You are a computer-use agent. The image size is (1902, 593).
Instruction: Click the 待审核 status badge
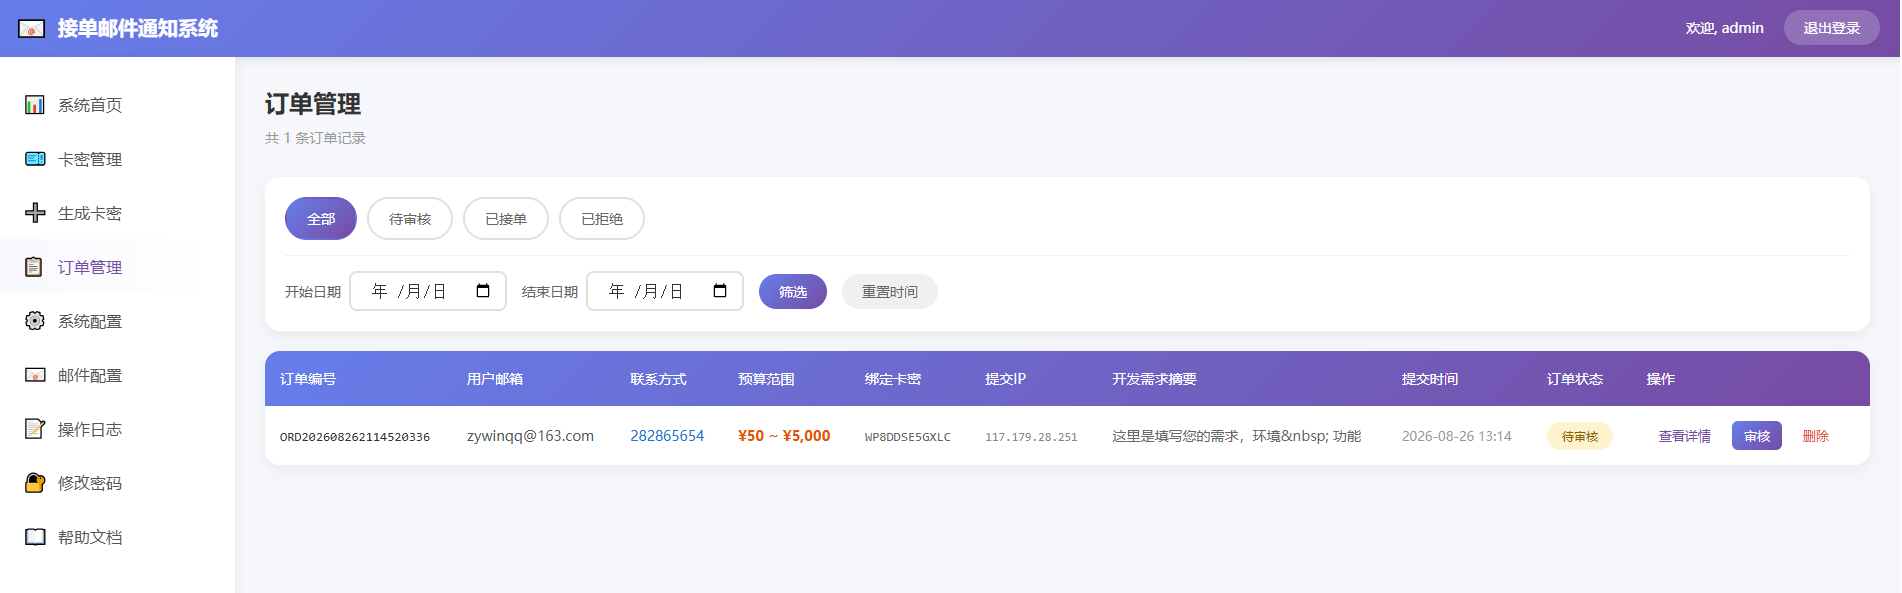[x=1580, y=436]
